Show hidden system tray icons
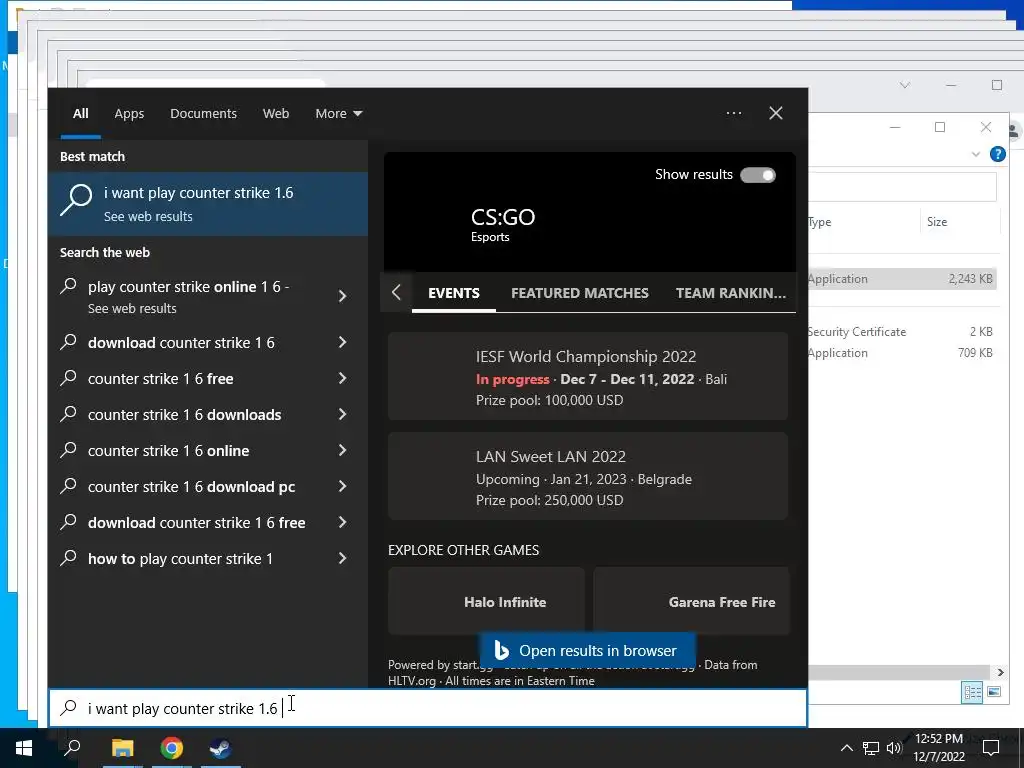 [x=846, y=748]
